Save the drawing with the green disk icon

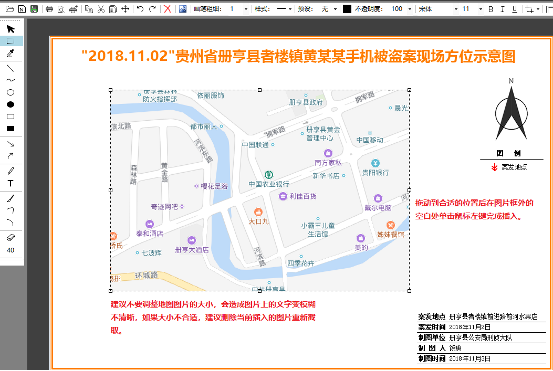34,9
